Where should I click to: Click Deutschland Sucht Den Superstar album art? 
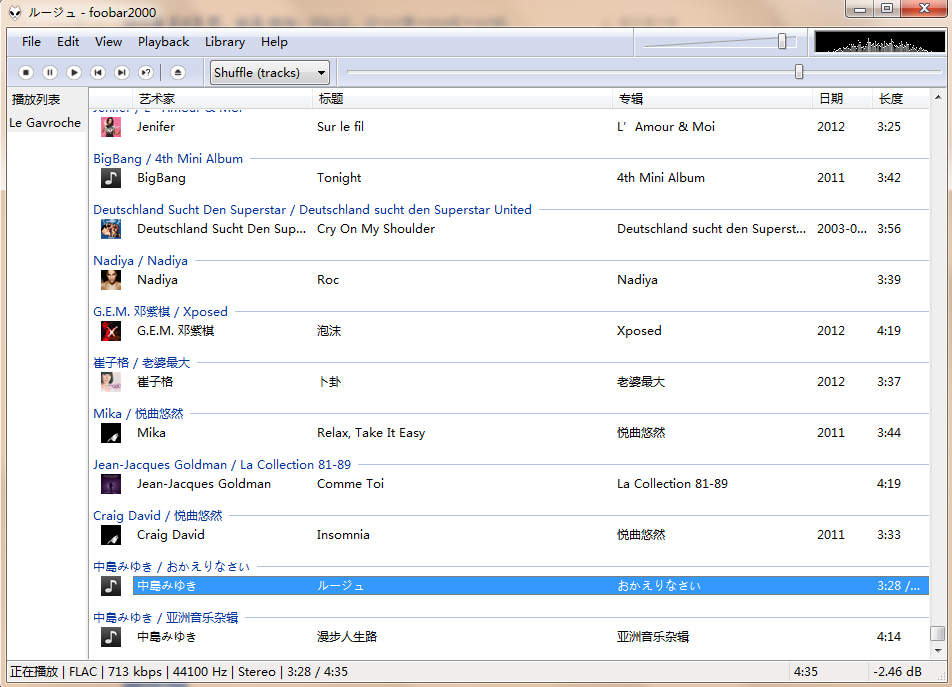tap(110, 229)
